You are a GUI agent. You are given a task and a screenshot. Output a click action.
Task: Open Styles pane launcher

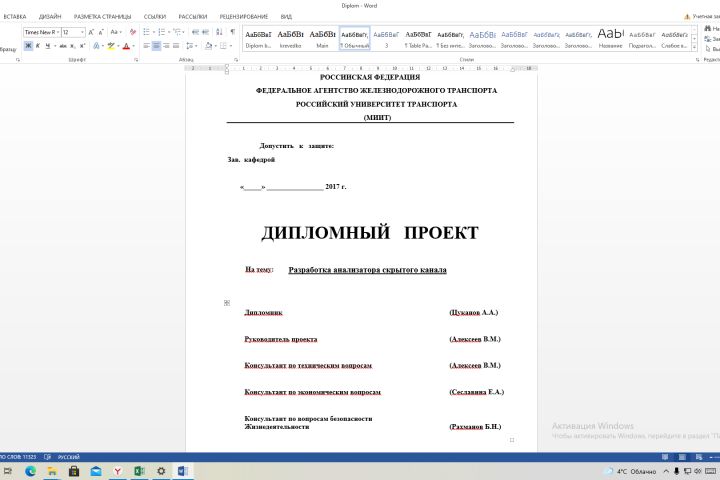(x=697, y=60)
